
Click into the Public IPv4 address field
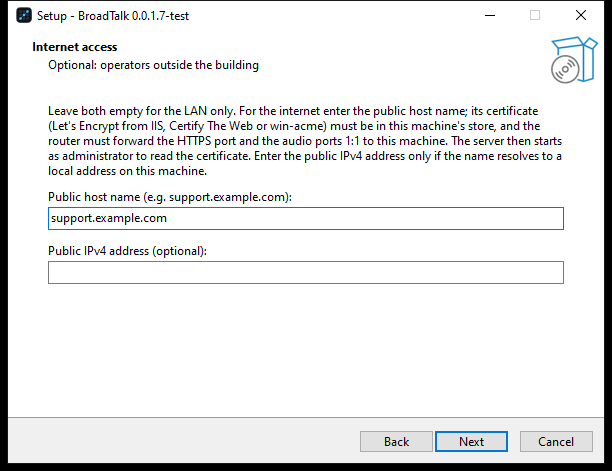point(306,272)
